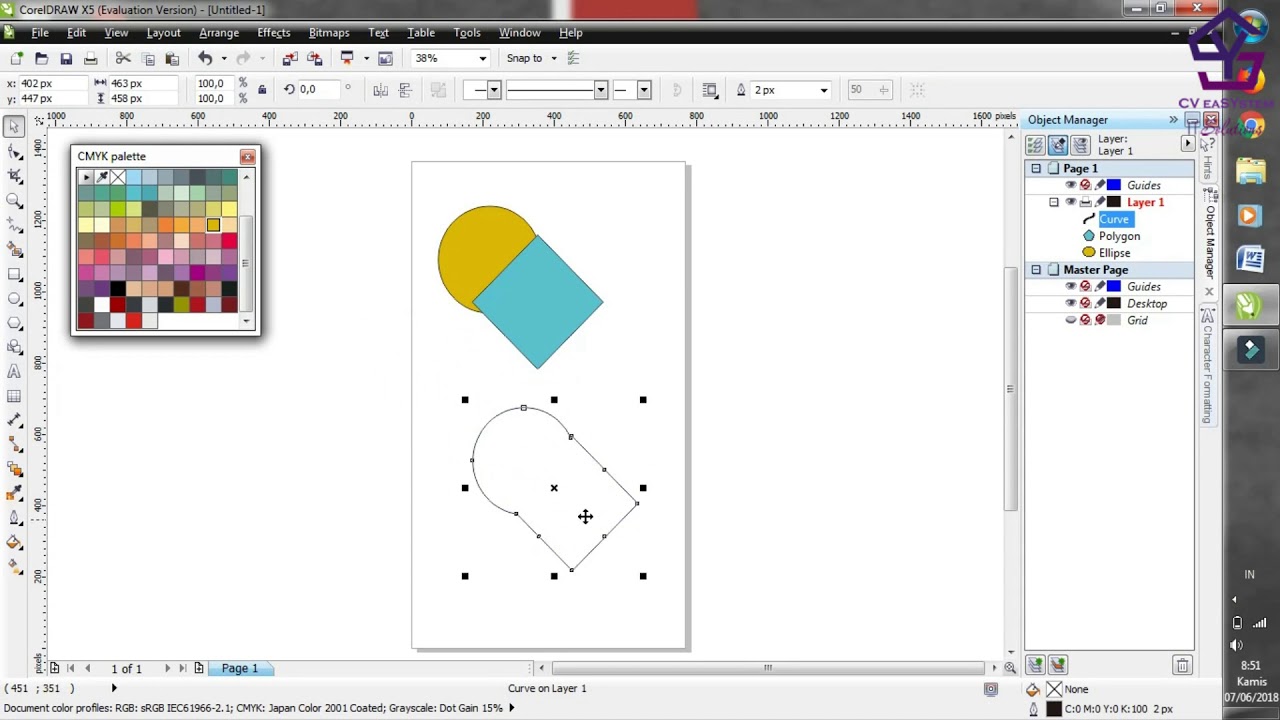Screen dimensions: 1280x720
Task: Click the Undo arrow icon
Action: (205, 59)
